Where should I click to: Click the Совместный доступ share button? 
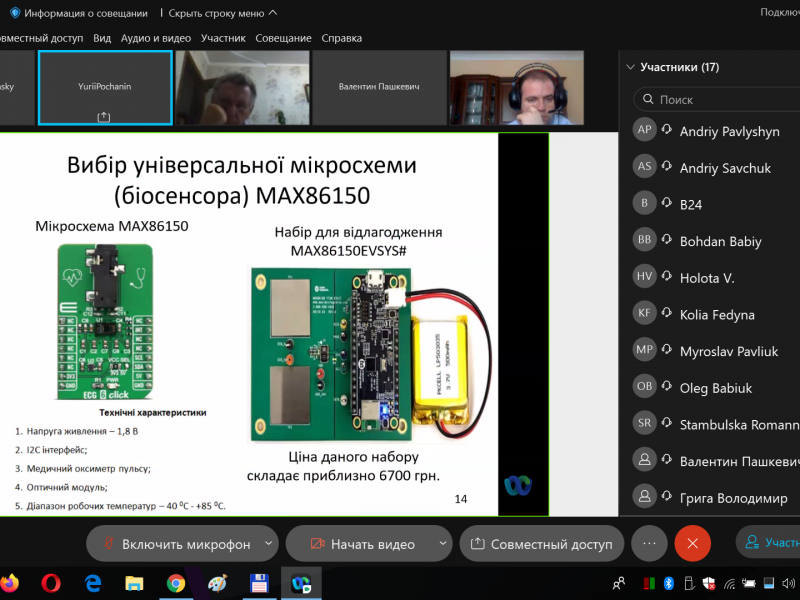pyautogui.click(x=541, y=544)
